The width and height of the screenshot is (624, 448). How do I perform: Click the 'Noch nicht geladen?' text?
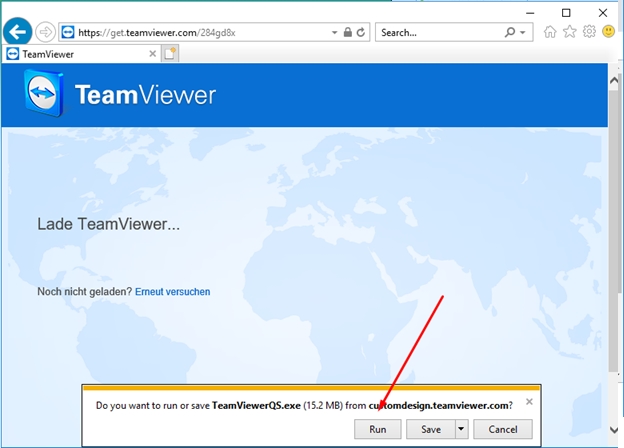(84, 292)
